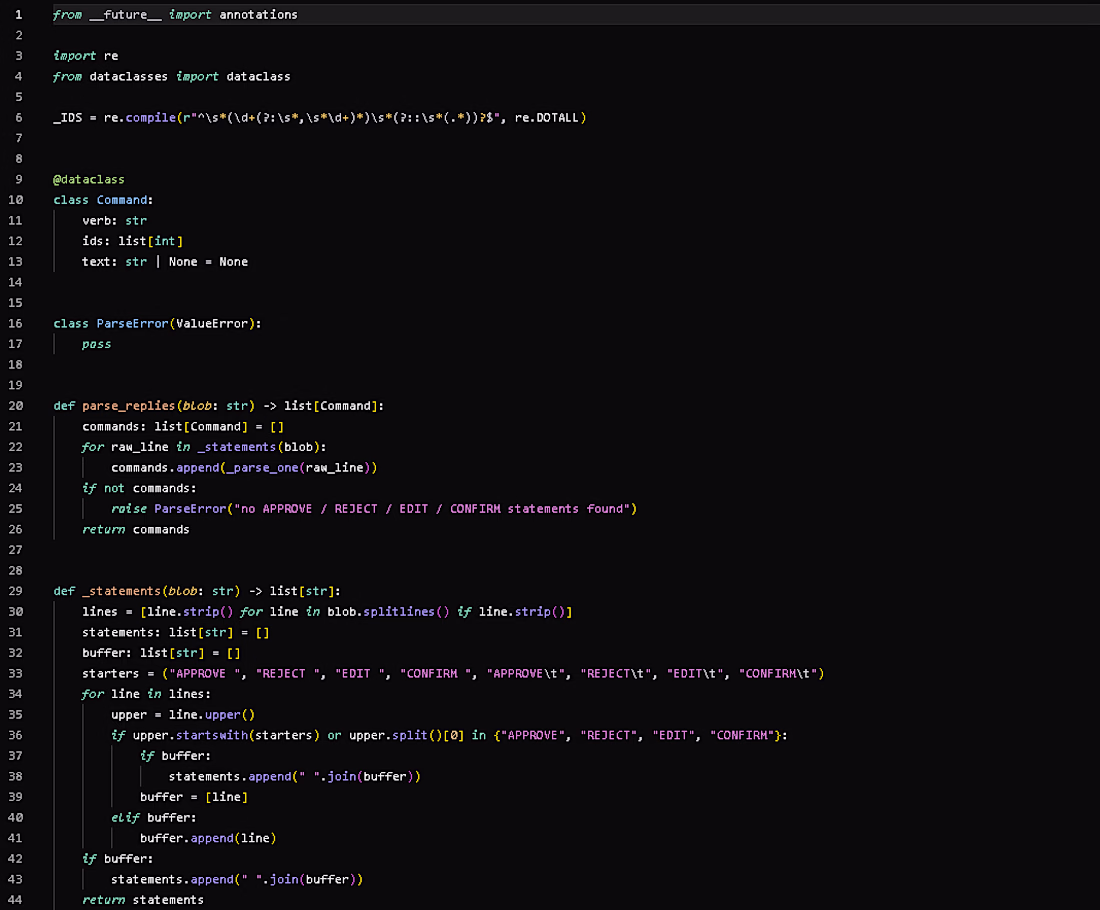Click line number 44 in the gutter
Viewport: 1100px width, 910px height.
(15, 900)
